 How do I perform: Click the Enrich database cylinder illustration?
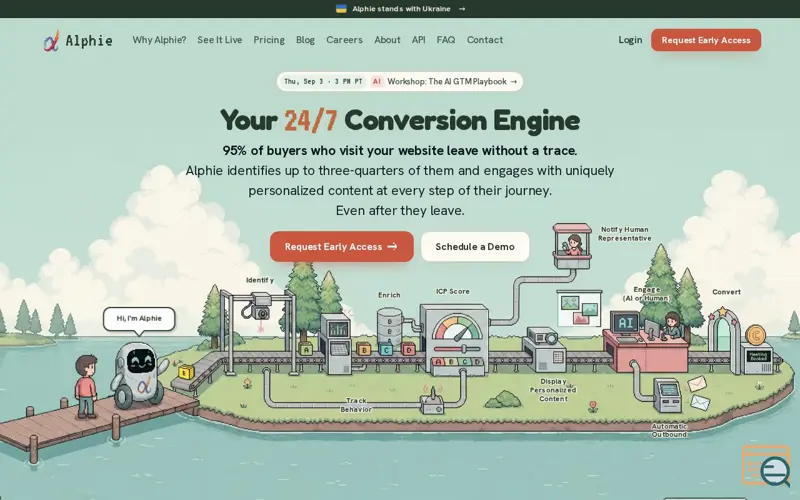click(x=389, y=327)
